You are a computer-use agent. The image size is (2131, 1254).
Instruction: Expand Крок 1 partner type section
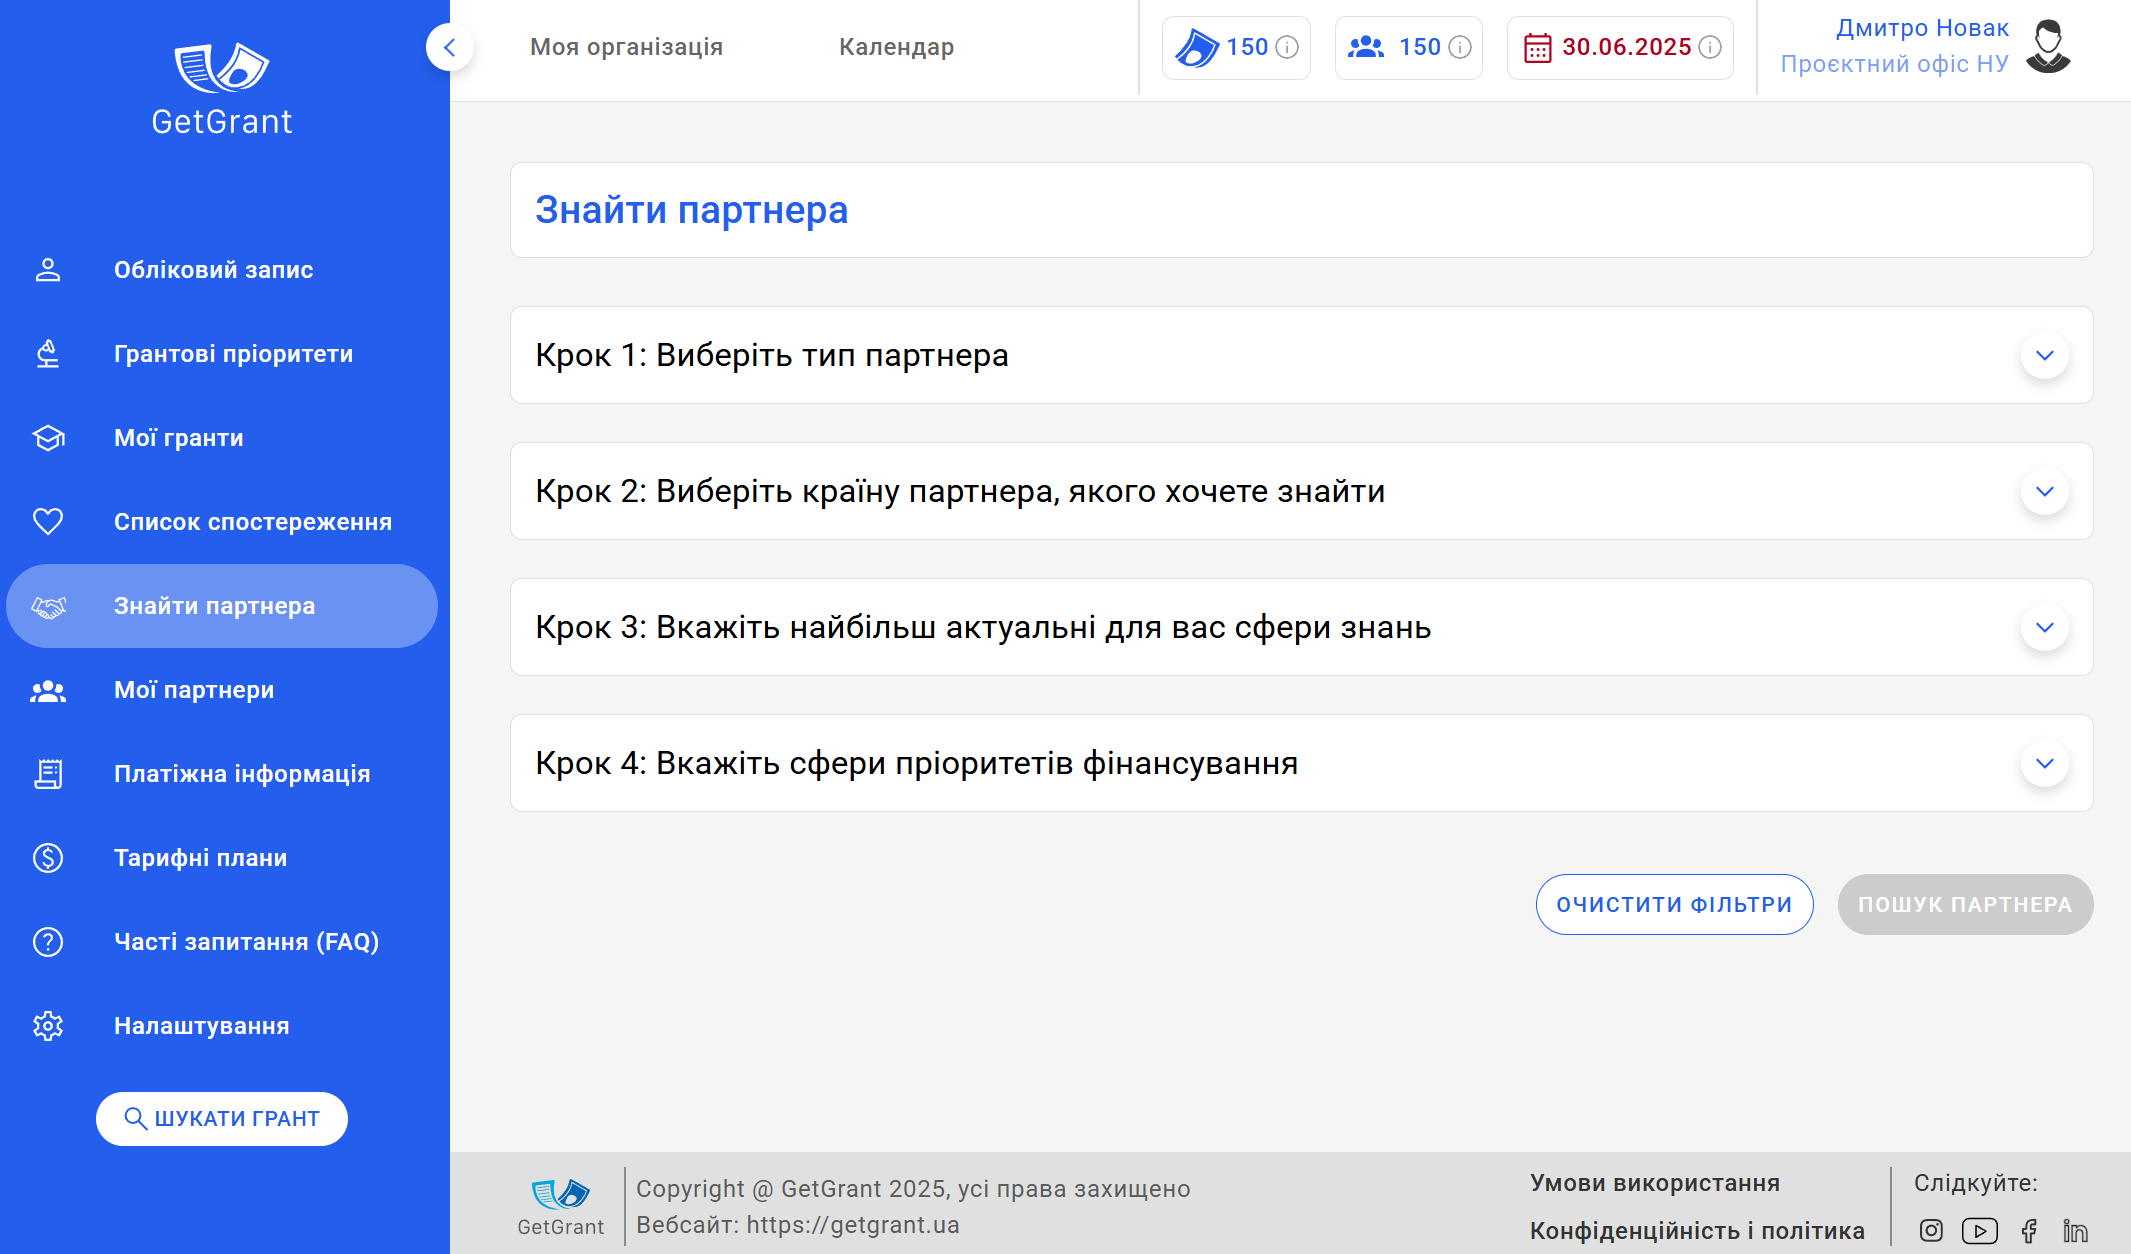(x=2044, y=355)
